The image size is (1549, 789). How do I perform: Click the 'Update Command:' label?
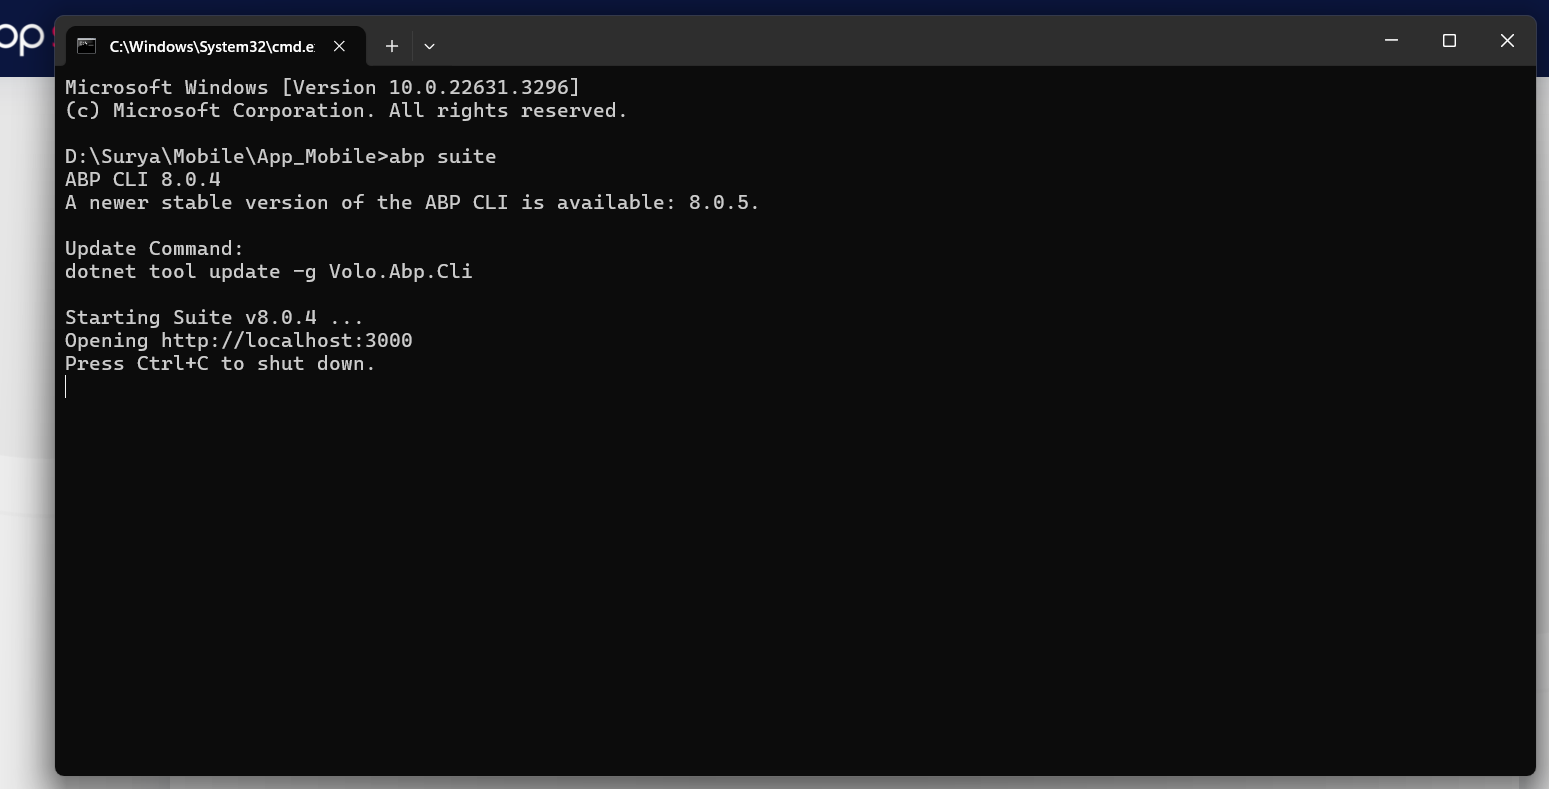154,248
